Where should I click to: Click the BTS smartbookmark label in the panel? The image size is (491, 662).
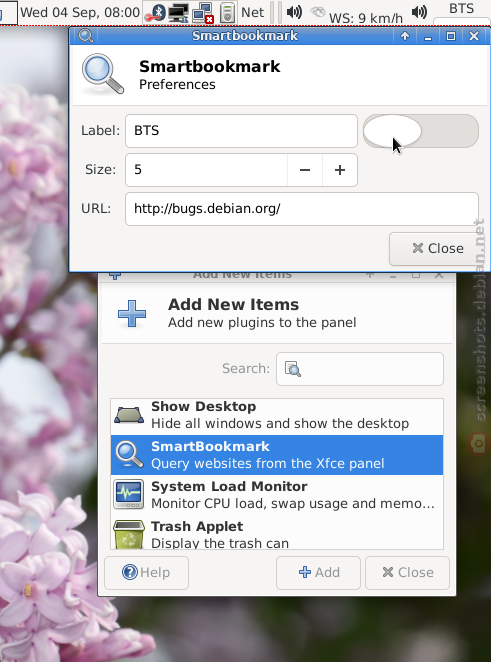(461, 8)
